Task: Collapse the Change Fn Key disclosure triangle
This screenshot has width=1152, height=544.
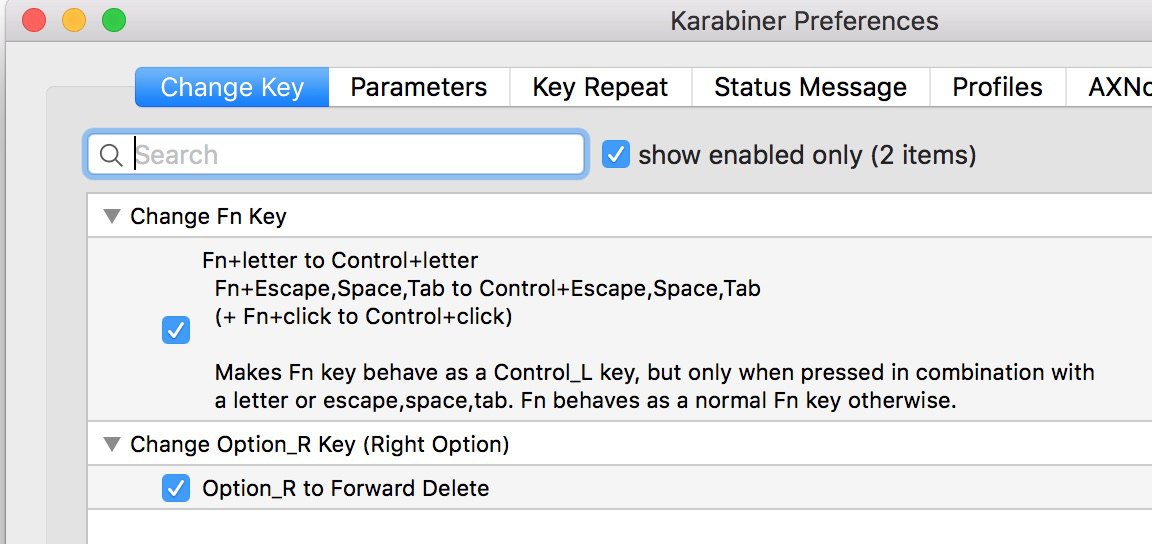Action: click(111, 216)
